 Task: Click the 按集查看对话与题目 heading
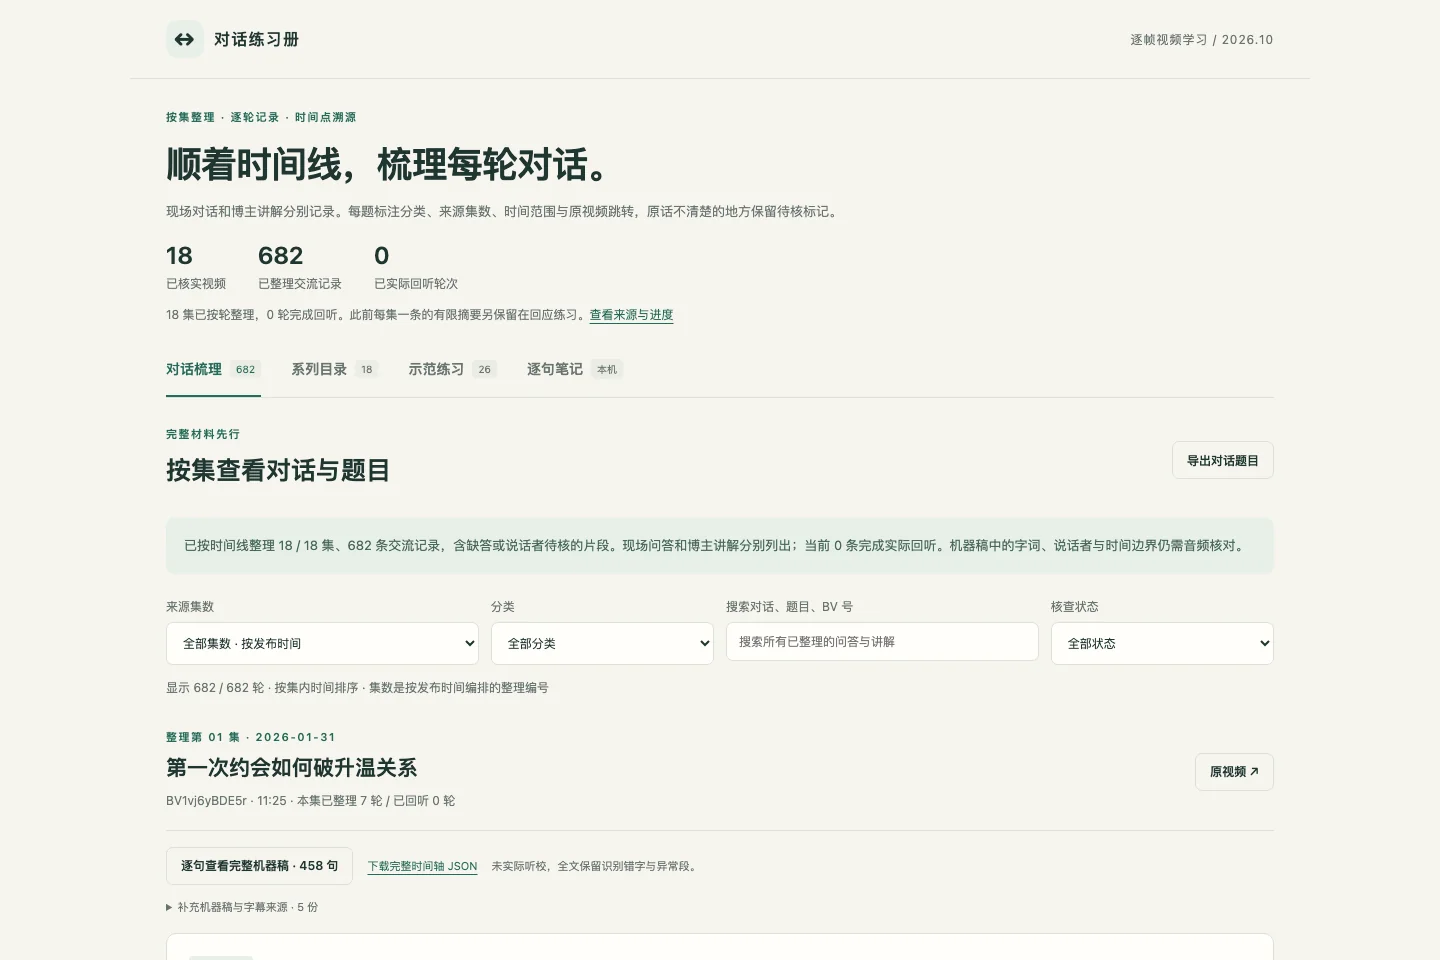point(278,470)
